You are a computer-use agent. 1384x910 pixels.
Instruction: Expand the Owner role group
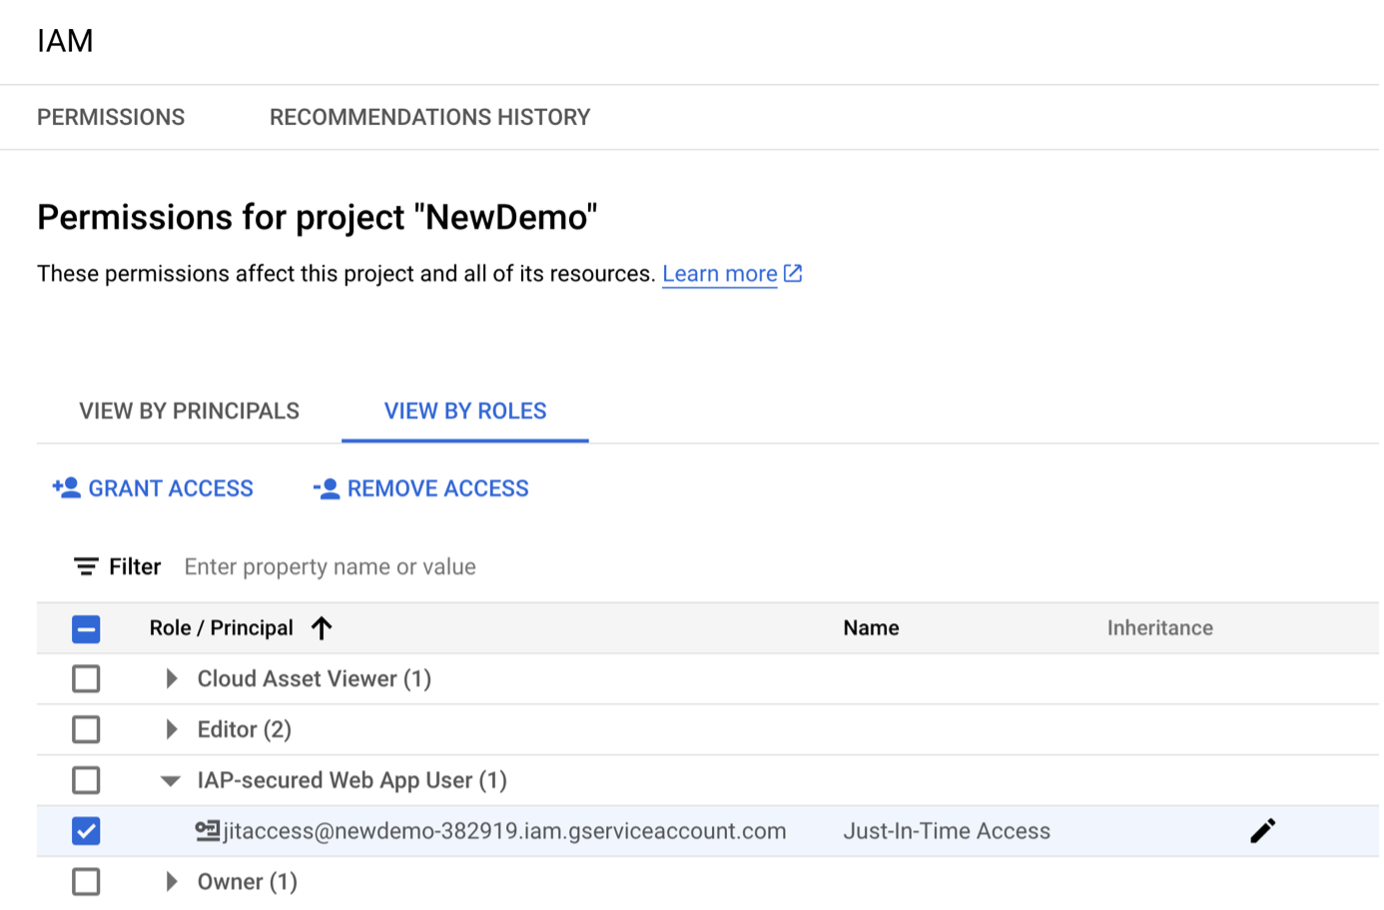[x=171, y=881]
